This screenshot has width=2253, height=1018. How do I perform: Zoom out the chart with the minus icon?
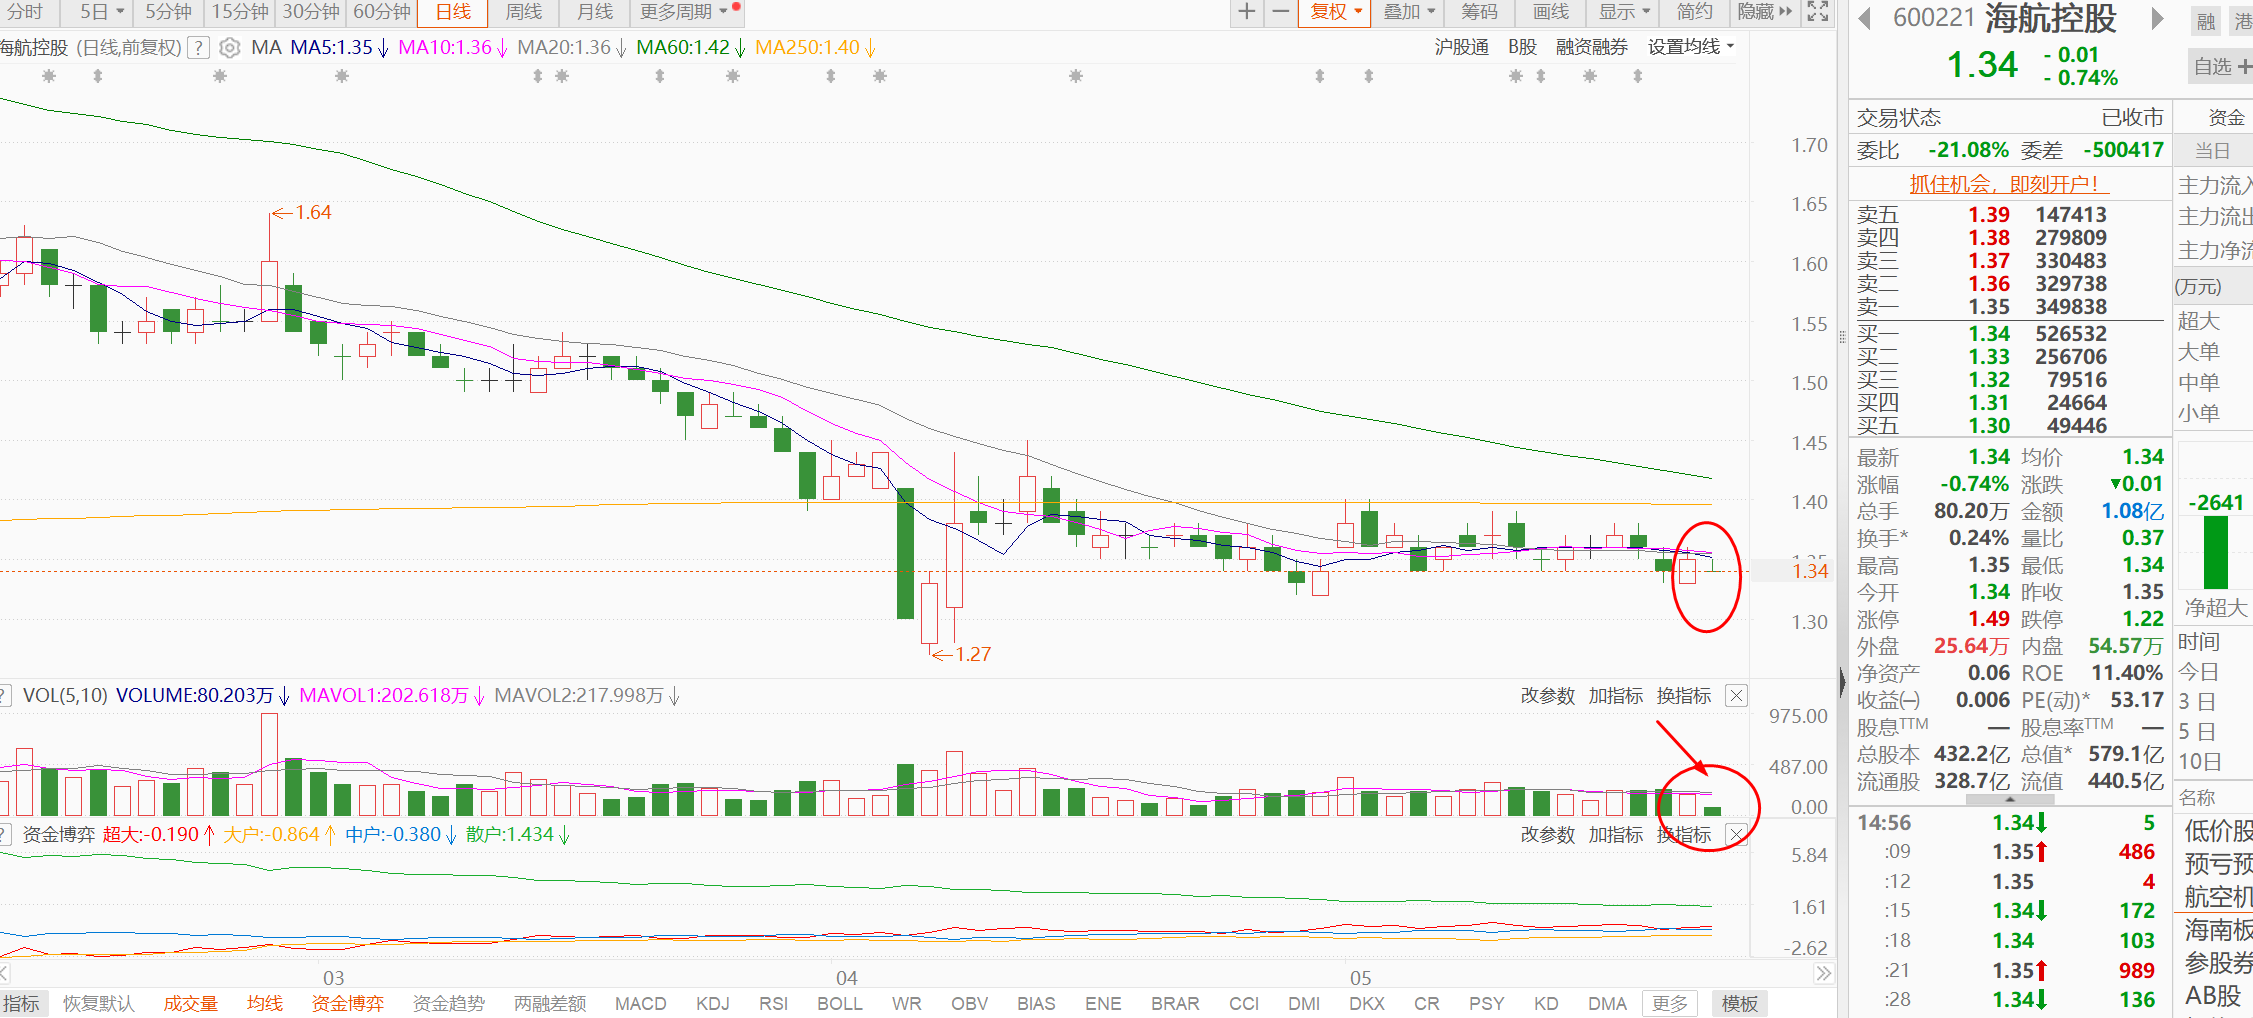coord(1280,12)
